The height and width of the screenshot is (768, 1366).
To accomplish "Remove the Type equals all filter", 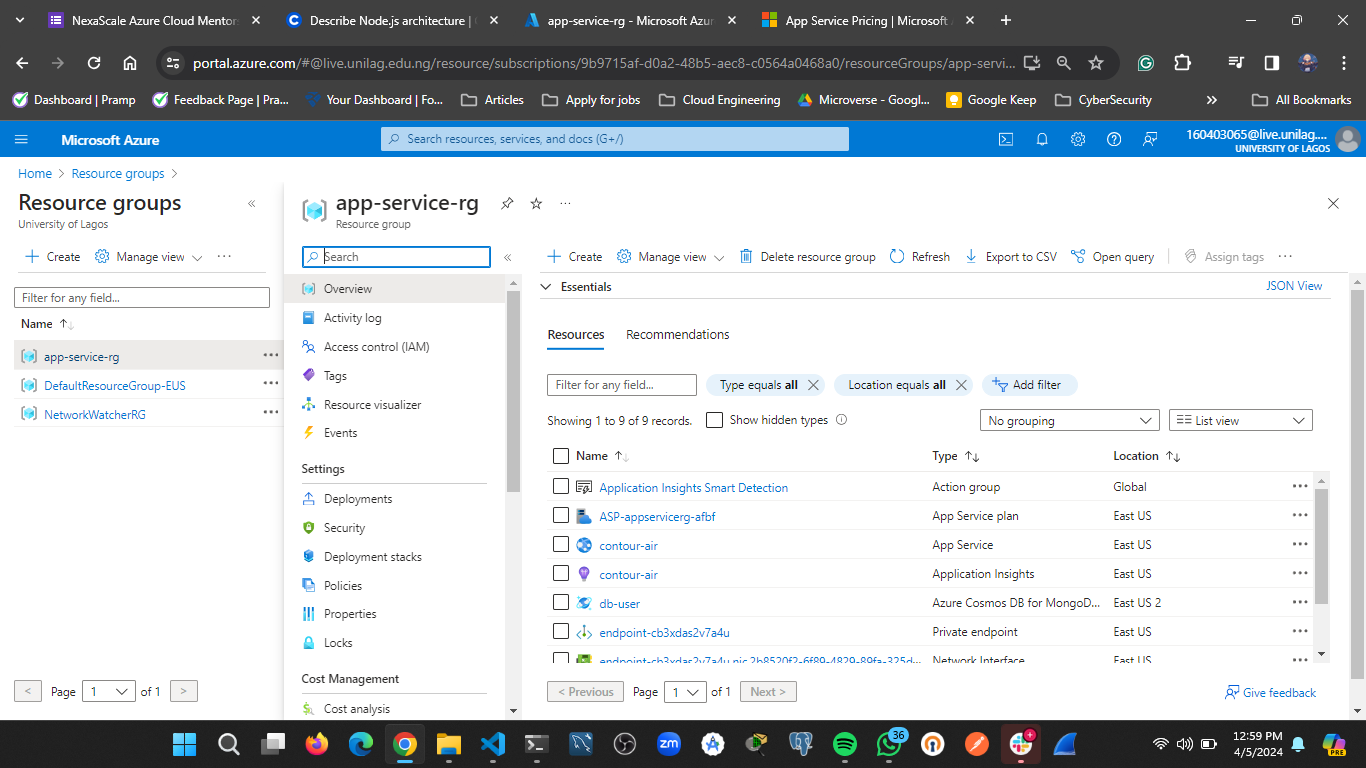I will pos(813,385).
